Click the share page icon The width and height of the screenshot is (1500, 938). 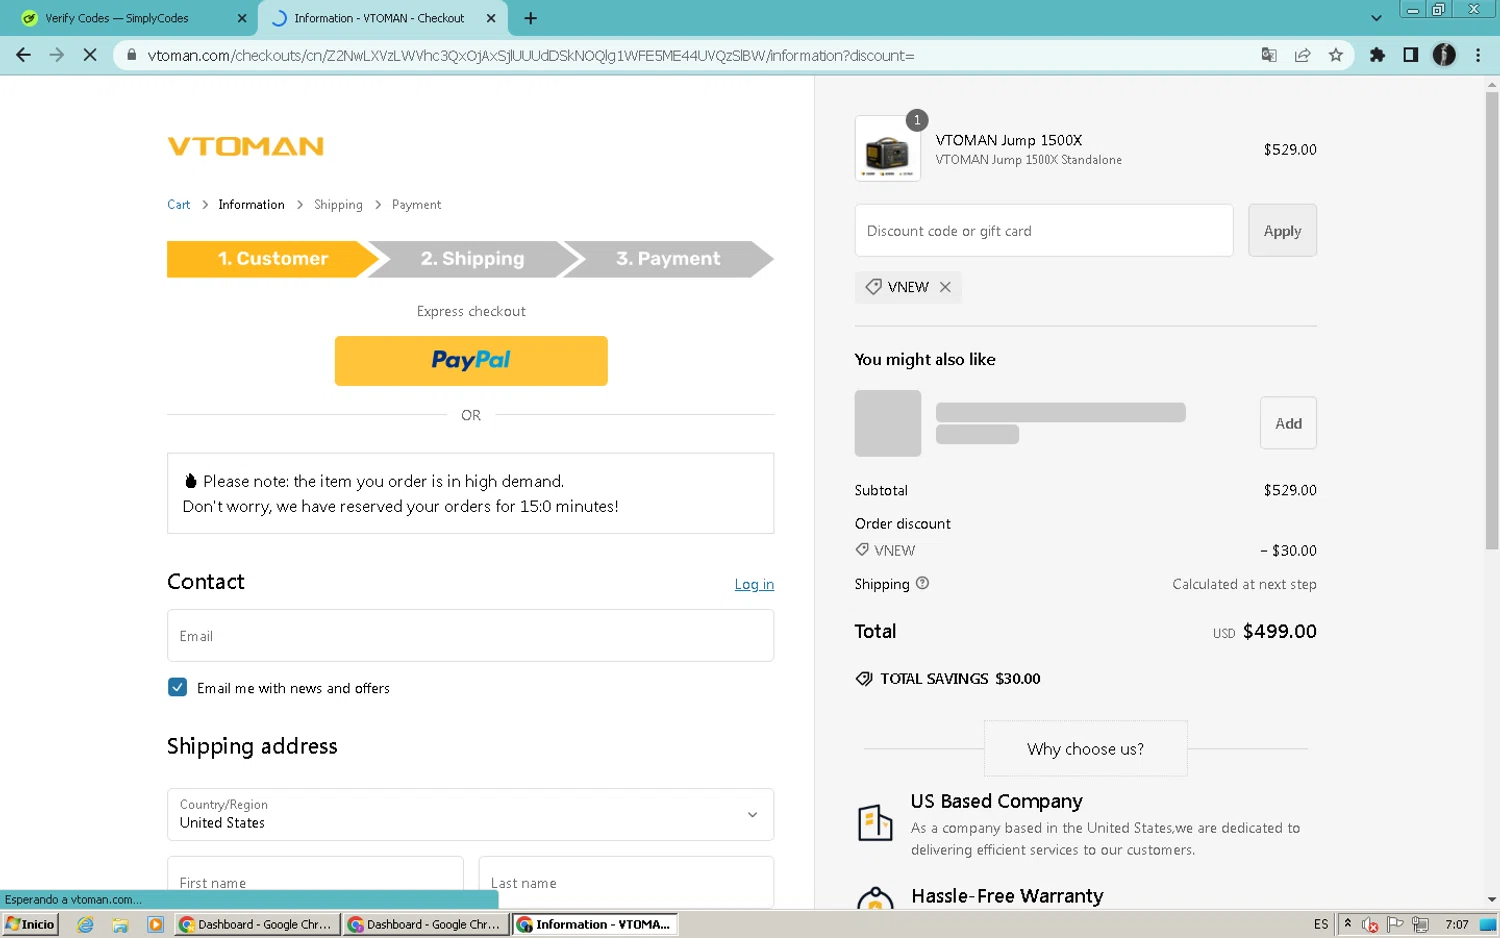click(x=1302, y=55)
